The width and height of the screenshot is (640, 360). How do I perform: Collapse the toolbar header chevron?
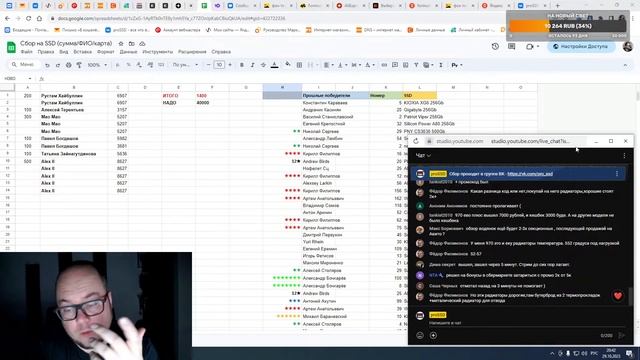[625, 65]
